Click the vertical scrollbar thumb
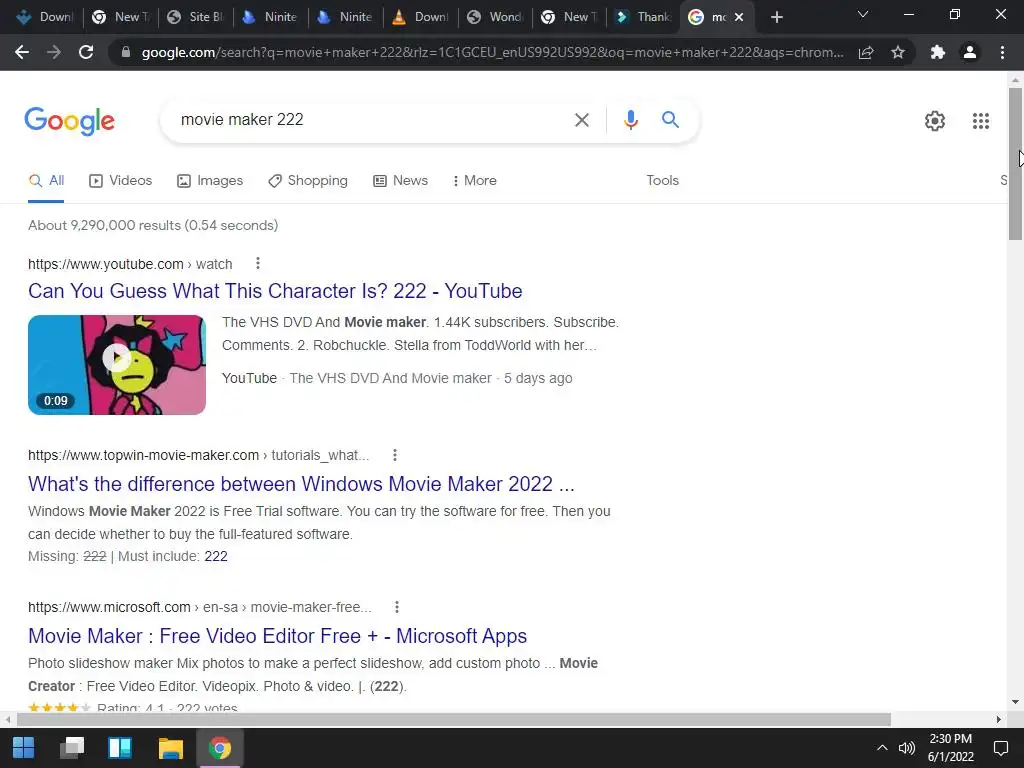 click(1015, 163)
